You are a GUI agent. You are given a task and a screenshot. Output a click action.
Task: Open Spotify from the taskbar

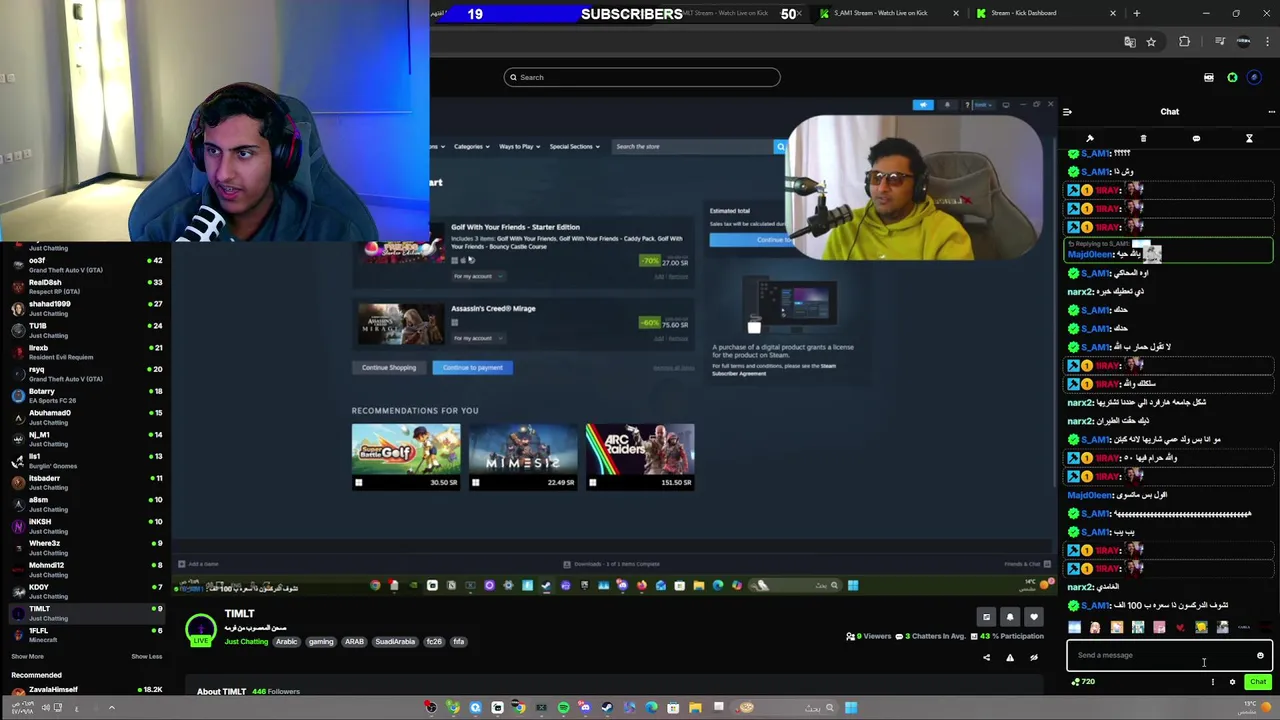pos(563,708)
